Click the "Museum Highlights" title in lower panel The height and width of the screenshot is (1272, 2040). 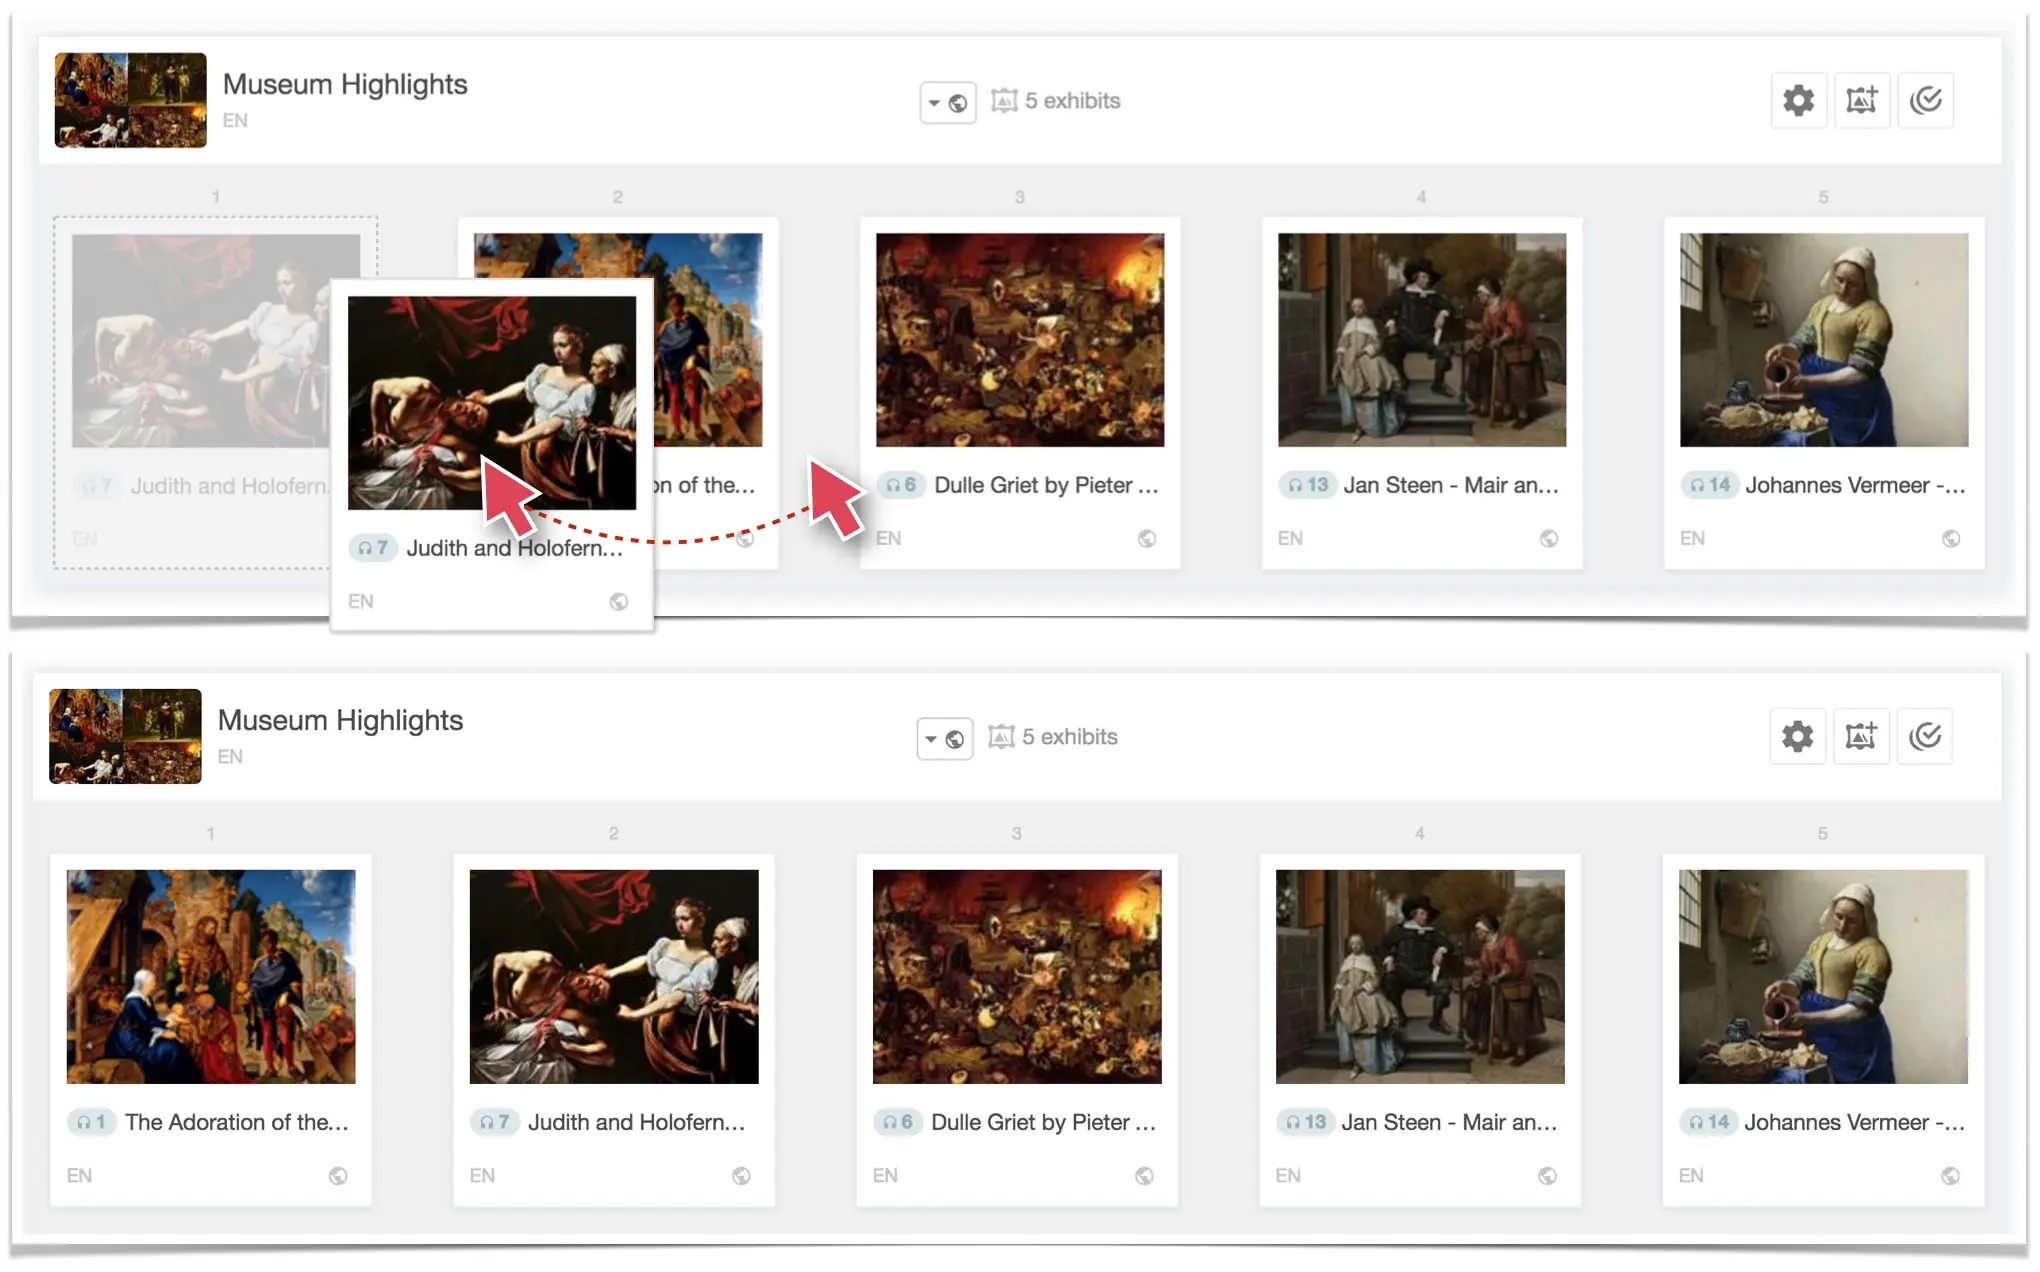coord(340,720)
